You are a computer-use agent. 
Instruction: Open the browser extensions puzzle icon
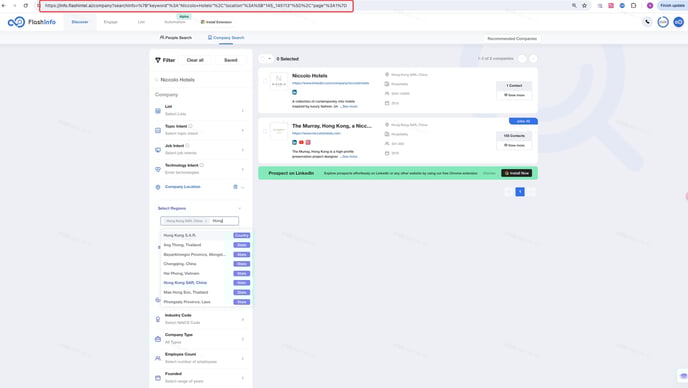pyautogui.click(x=633, y=6)
